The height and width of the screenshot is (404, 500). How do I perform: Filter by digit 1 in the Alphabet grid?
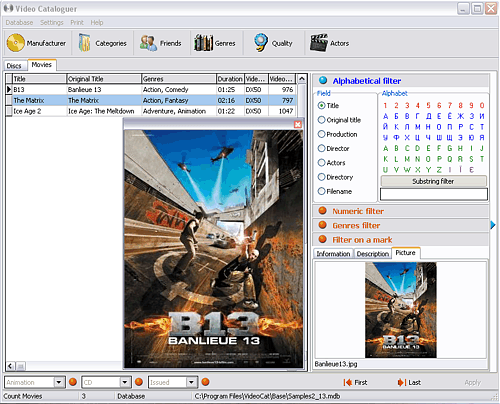pos(385,105)
